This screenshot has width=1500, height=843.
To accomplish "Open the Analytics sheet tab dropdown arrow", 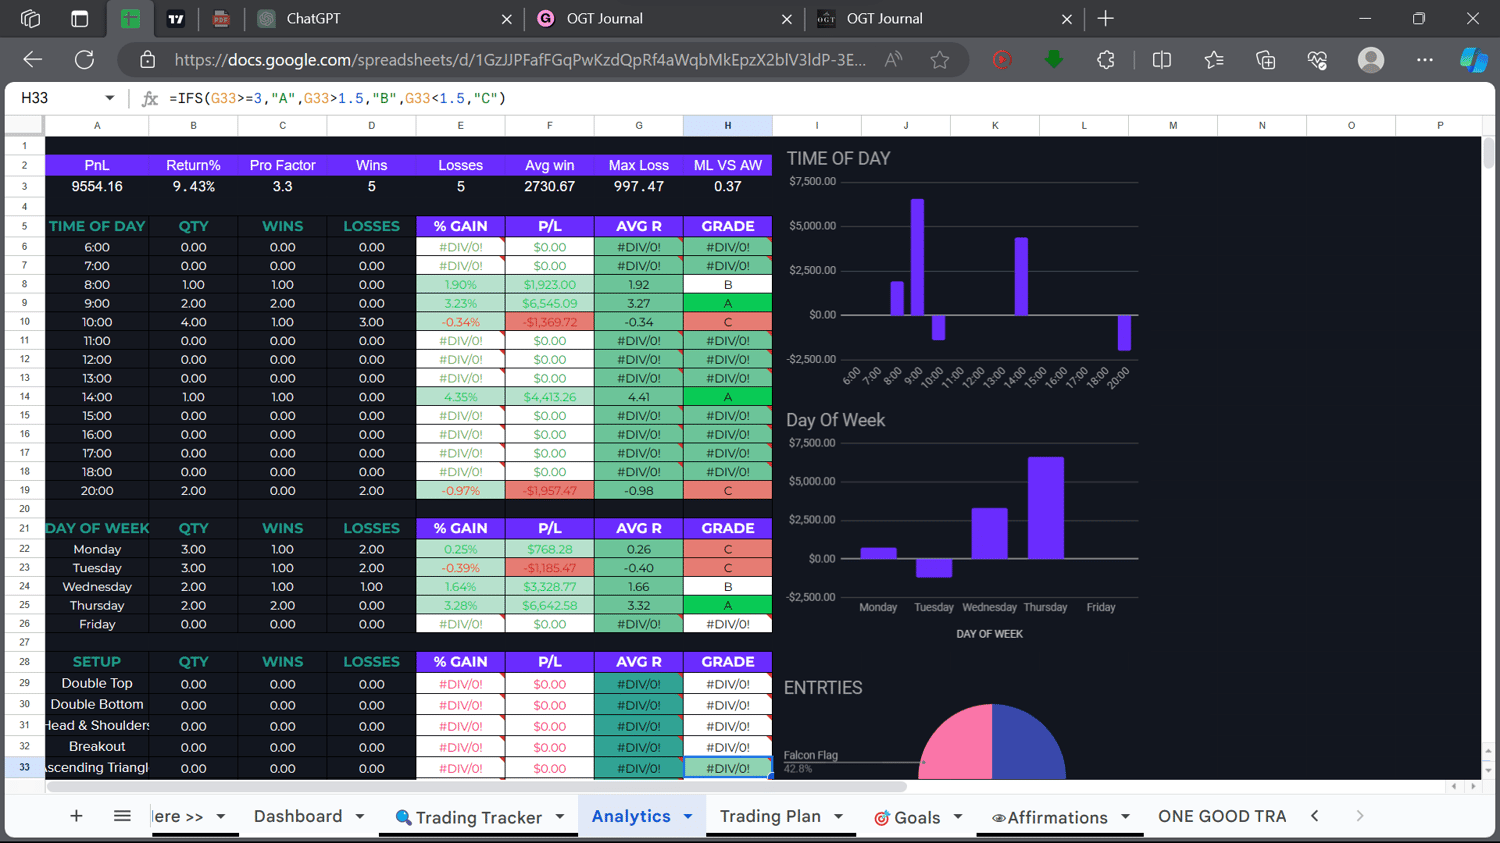I will [688, 817].
